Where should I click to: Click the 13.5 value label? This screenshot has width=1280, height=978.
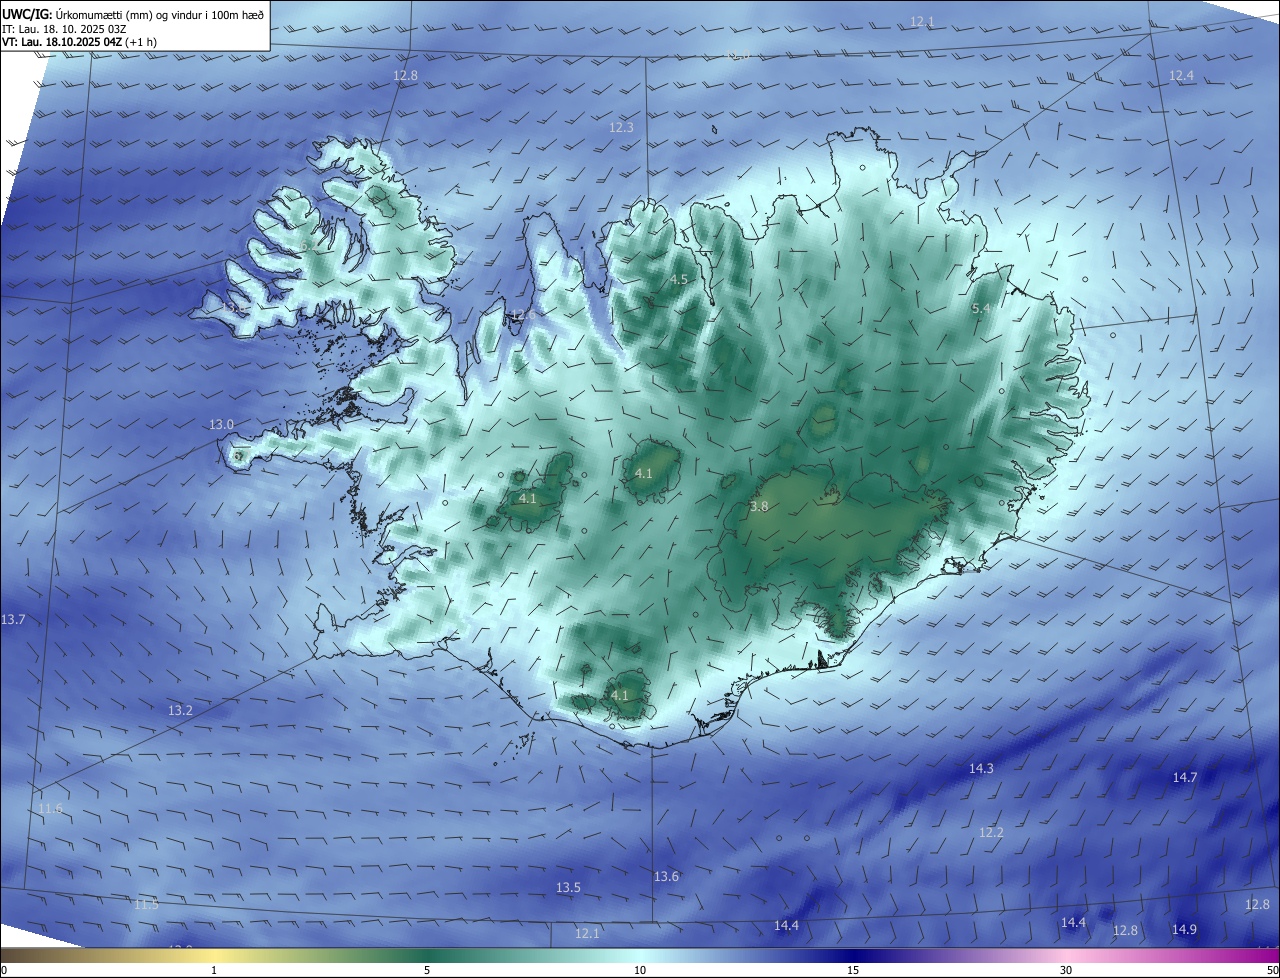point(568,888)
